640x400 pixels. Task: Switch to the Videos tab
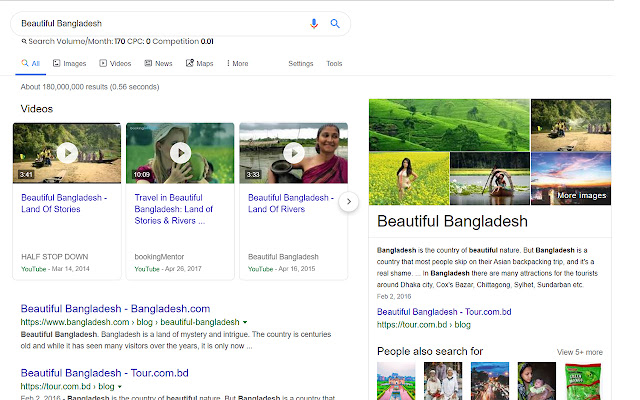click(115, 64)
